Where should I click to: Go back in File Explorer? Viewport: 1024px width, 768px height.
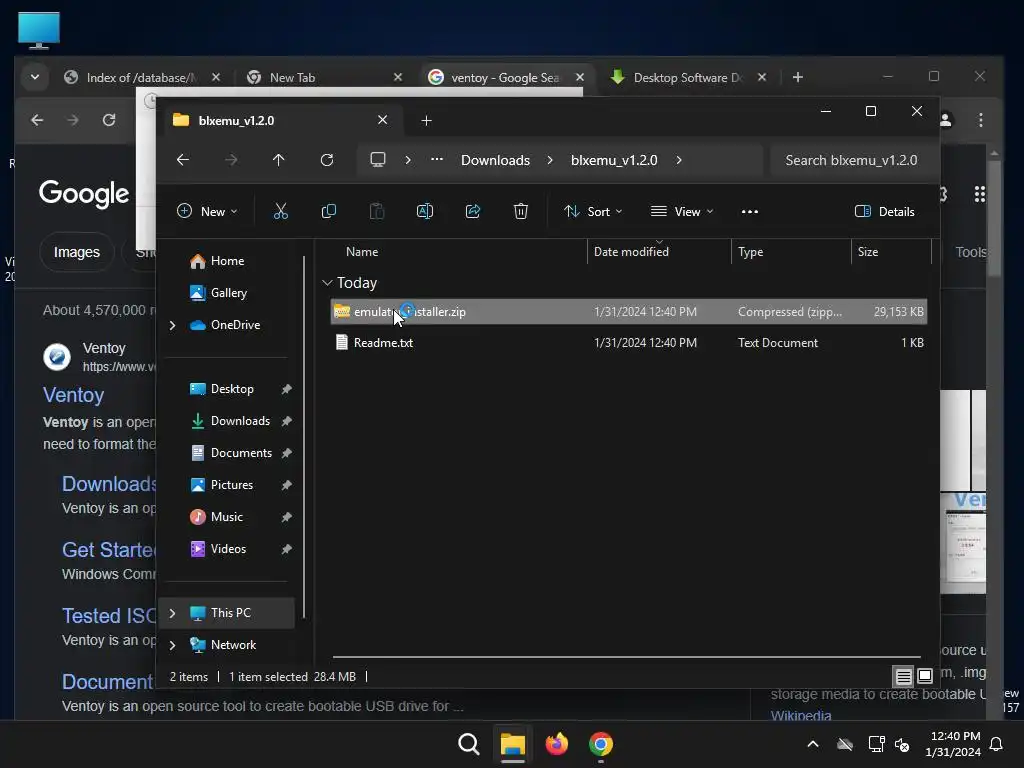click(x=183, y=160)
